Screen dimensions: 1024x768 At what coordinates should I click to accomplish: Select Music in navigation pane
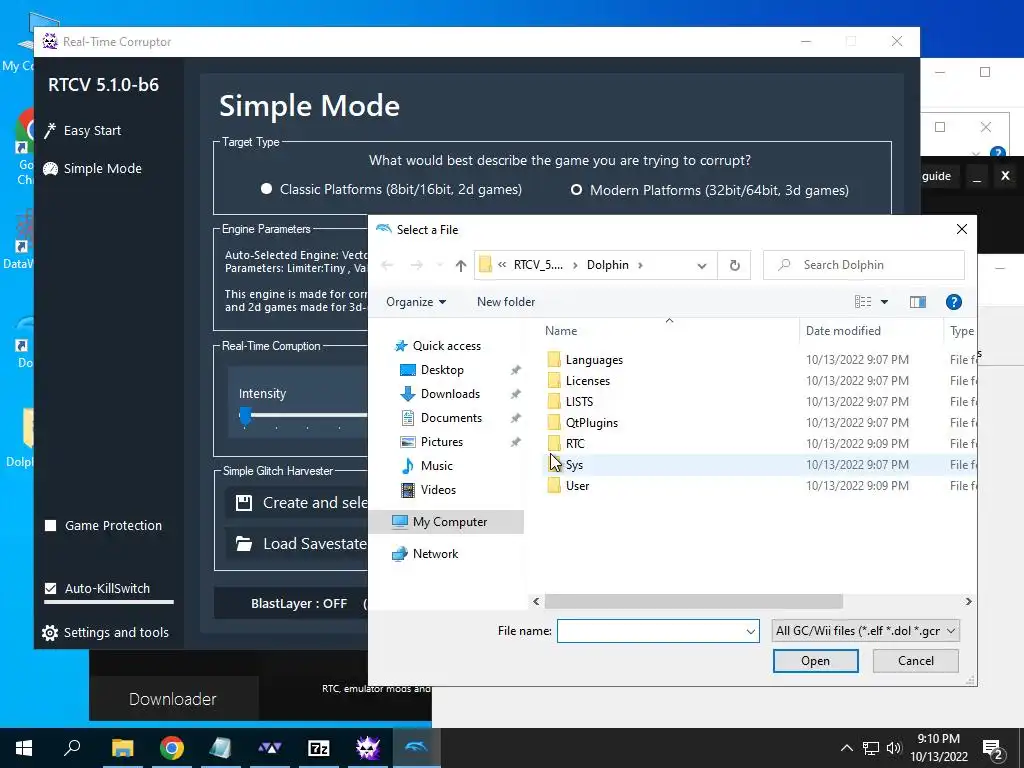[436, 466]
